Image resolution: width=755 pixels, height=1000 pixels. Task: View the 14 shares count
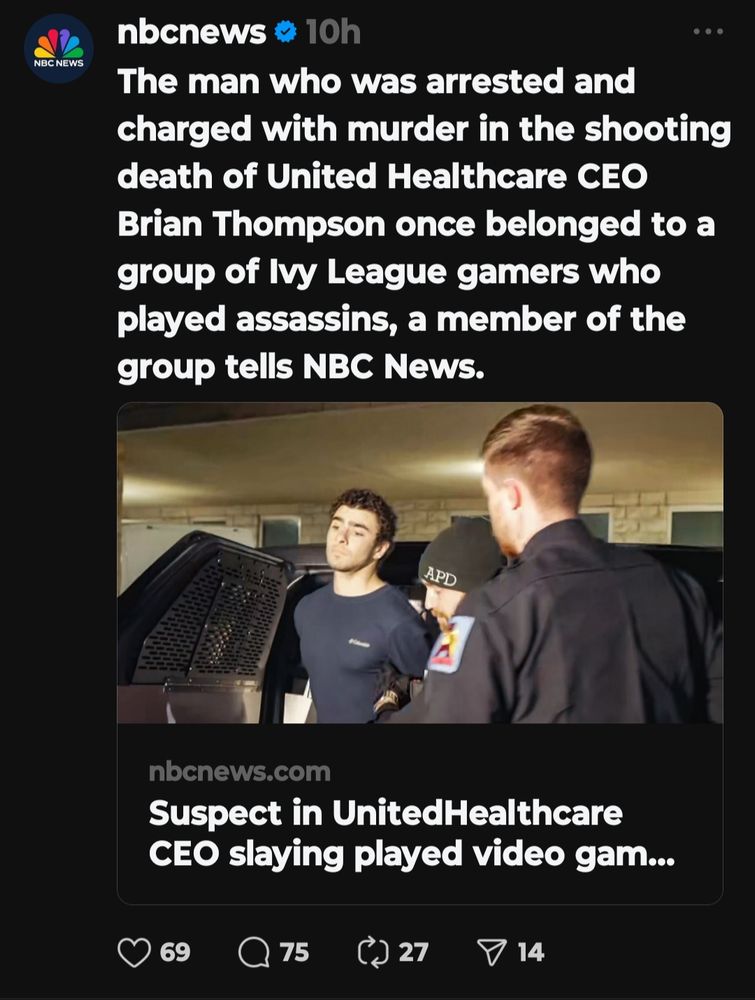pos(531,952)
